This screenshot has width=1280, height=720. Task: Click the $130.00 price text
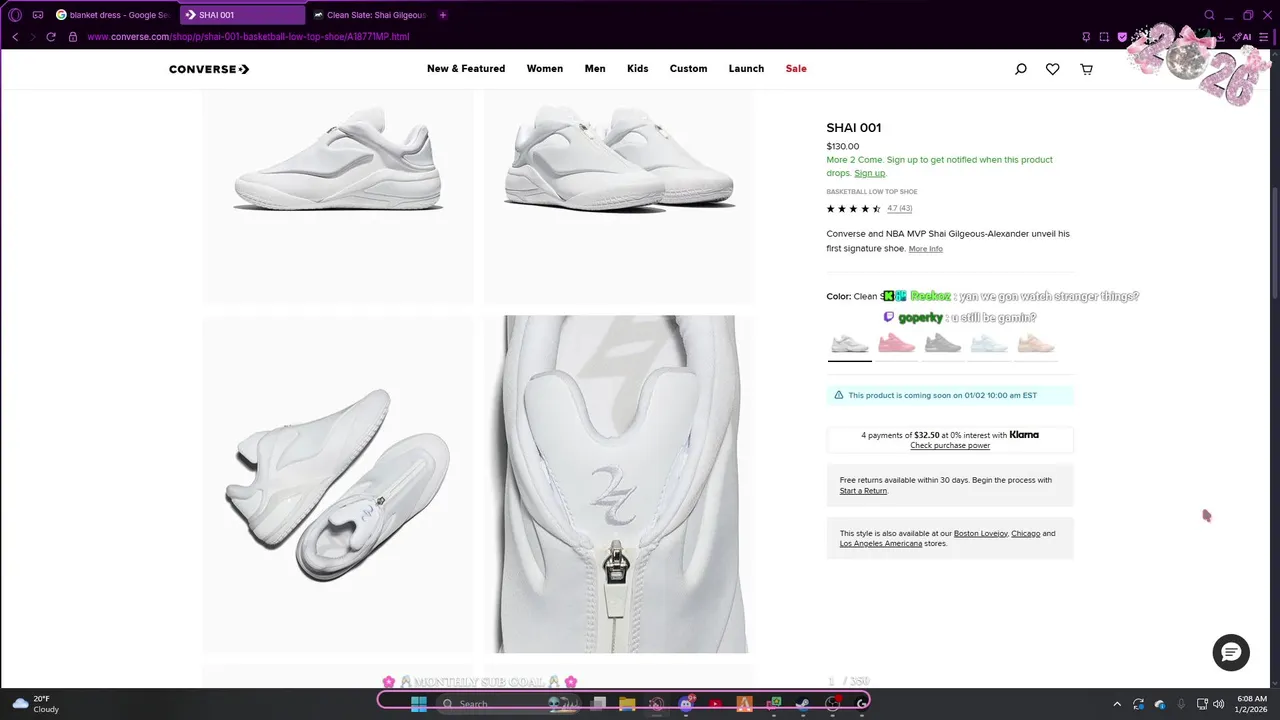tap(843, 147)
